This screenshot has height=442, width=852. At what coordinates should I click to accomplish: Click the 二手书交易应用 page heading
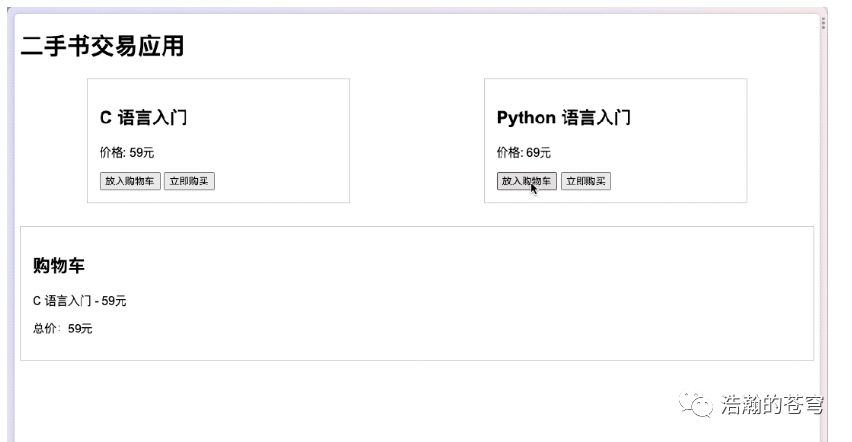tap(102, 46)
